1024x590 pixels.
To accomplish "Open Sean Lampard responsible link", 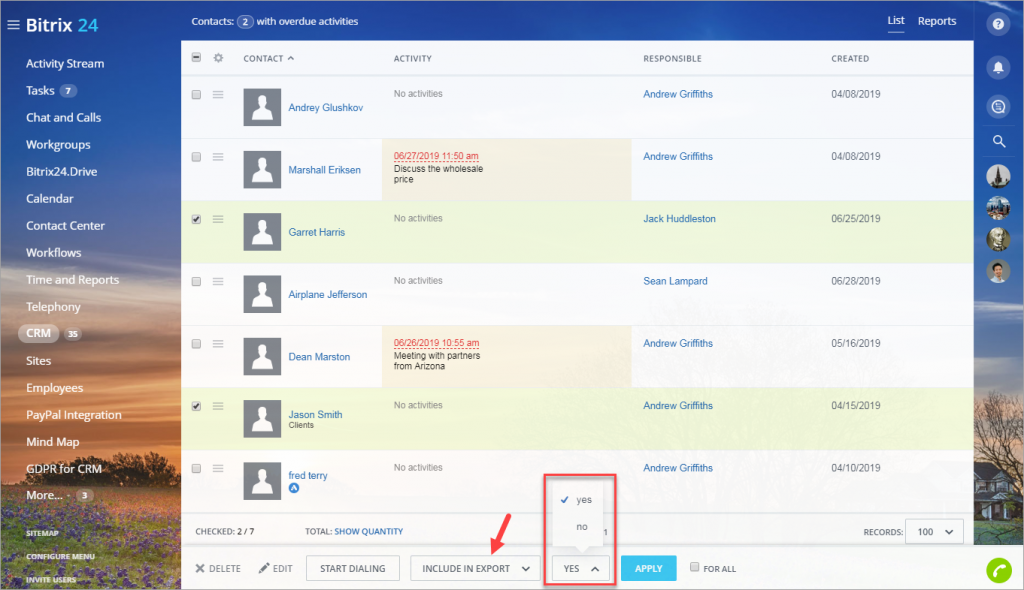I will 675,281.
